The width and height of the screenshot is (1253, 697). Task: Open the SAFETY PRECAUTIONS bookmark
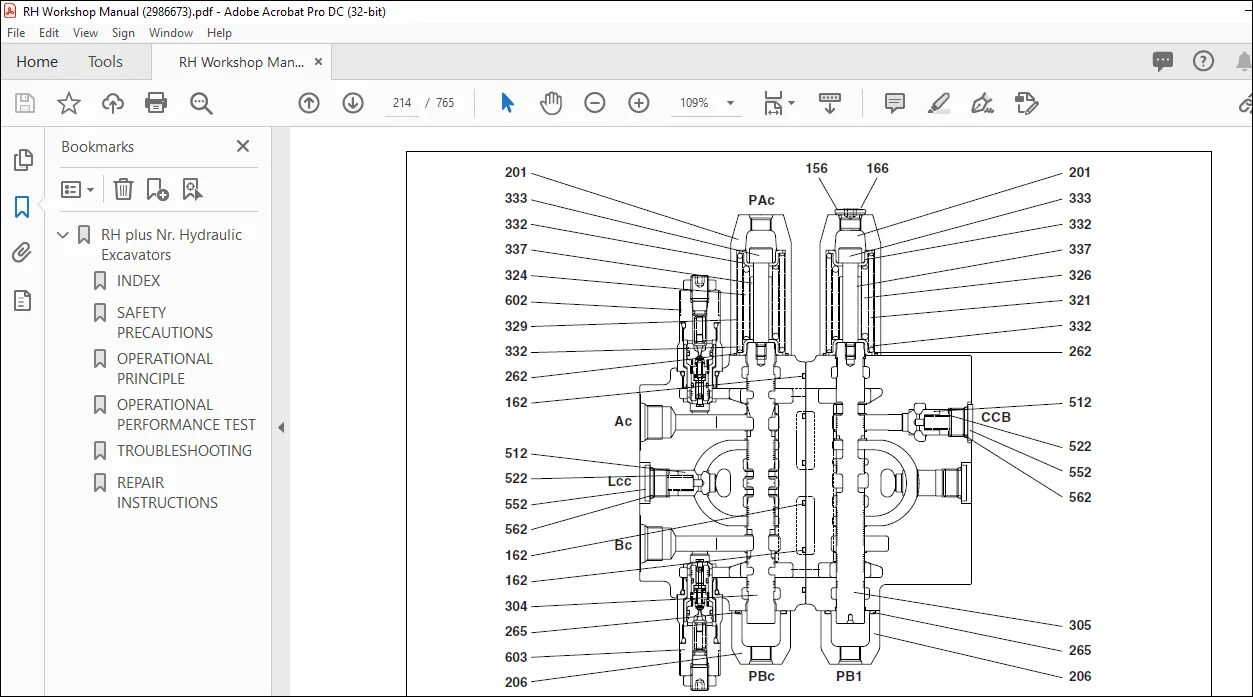[165, 323]
